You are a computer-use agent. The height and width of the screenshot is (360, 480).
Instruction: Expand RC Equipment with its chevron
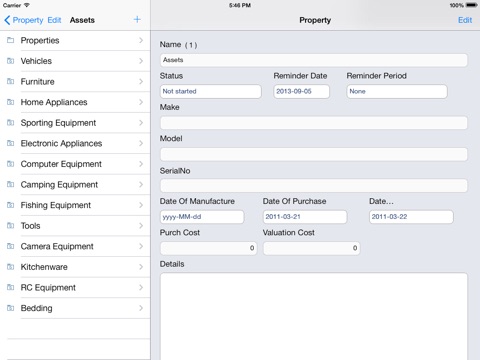141,287
